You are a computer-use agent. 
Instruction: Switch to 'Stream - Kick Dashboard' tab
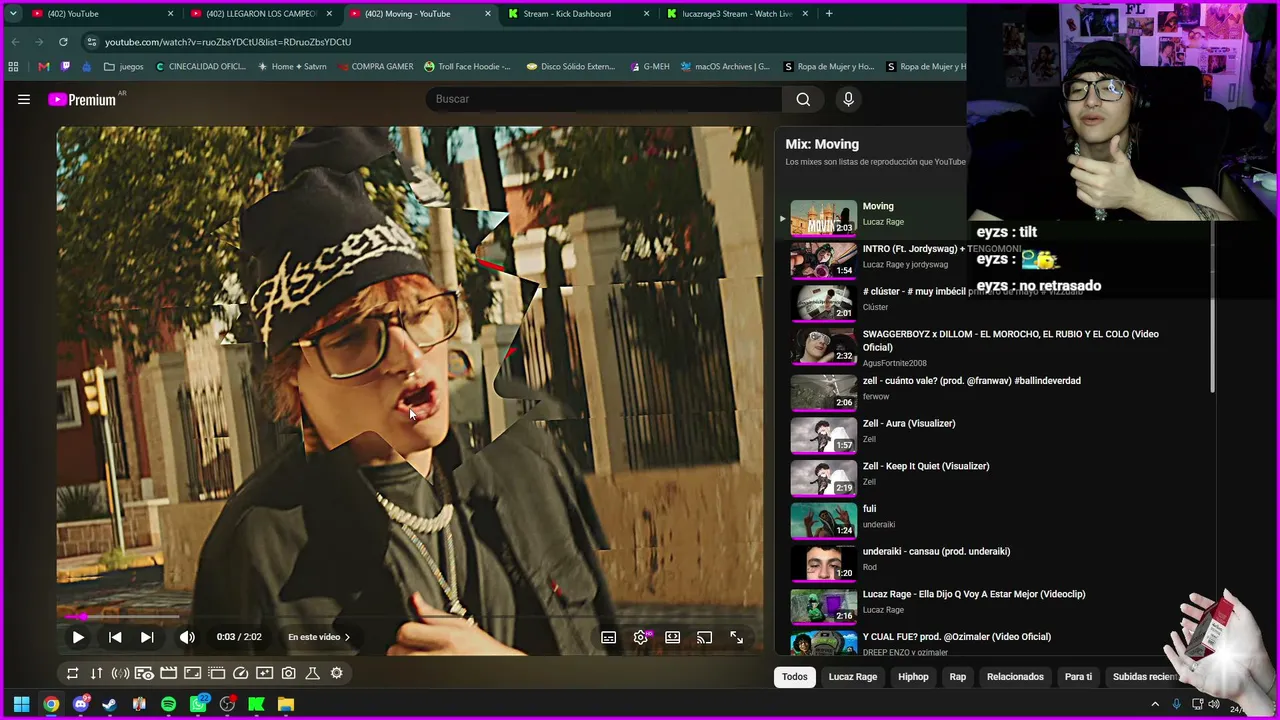578,14
